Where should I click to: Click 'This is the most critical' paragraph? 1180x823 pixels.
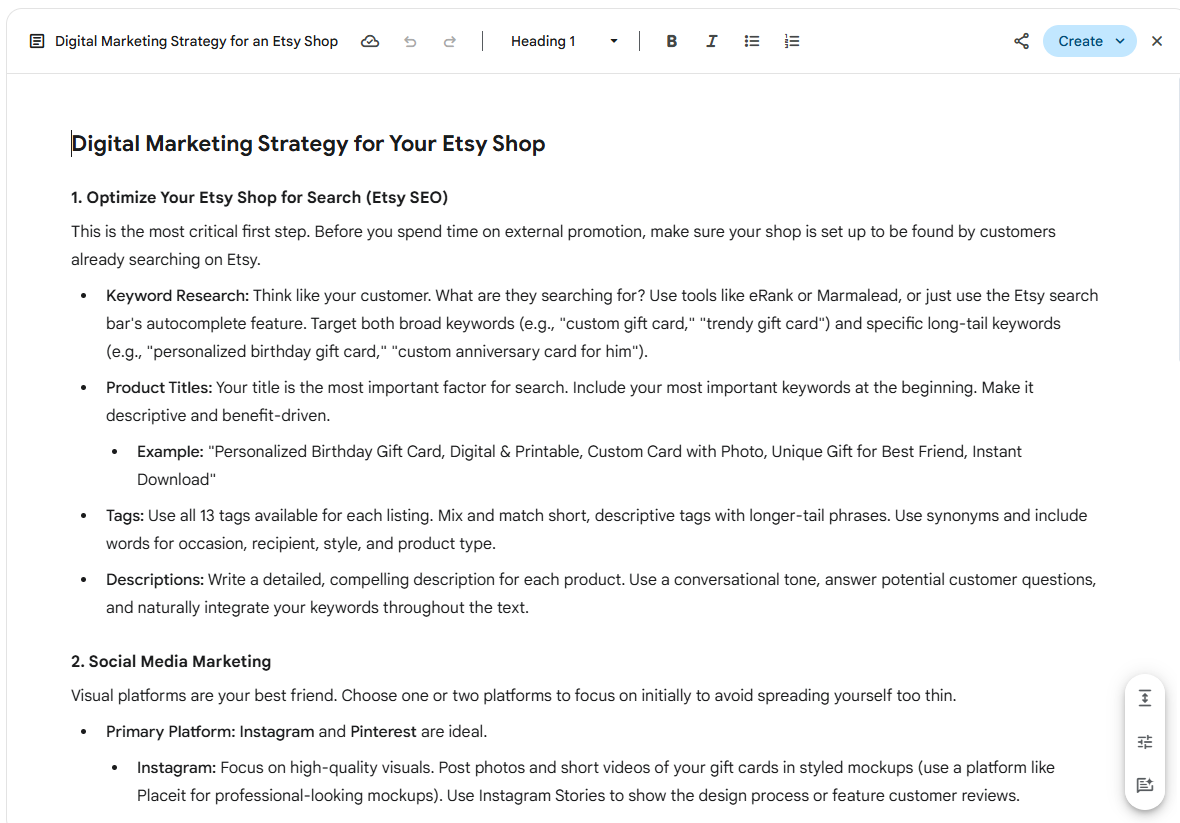[564, 245]
